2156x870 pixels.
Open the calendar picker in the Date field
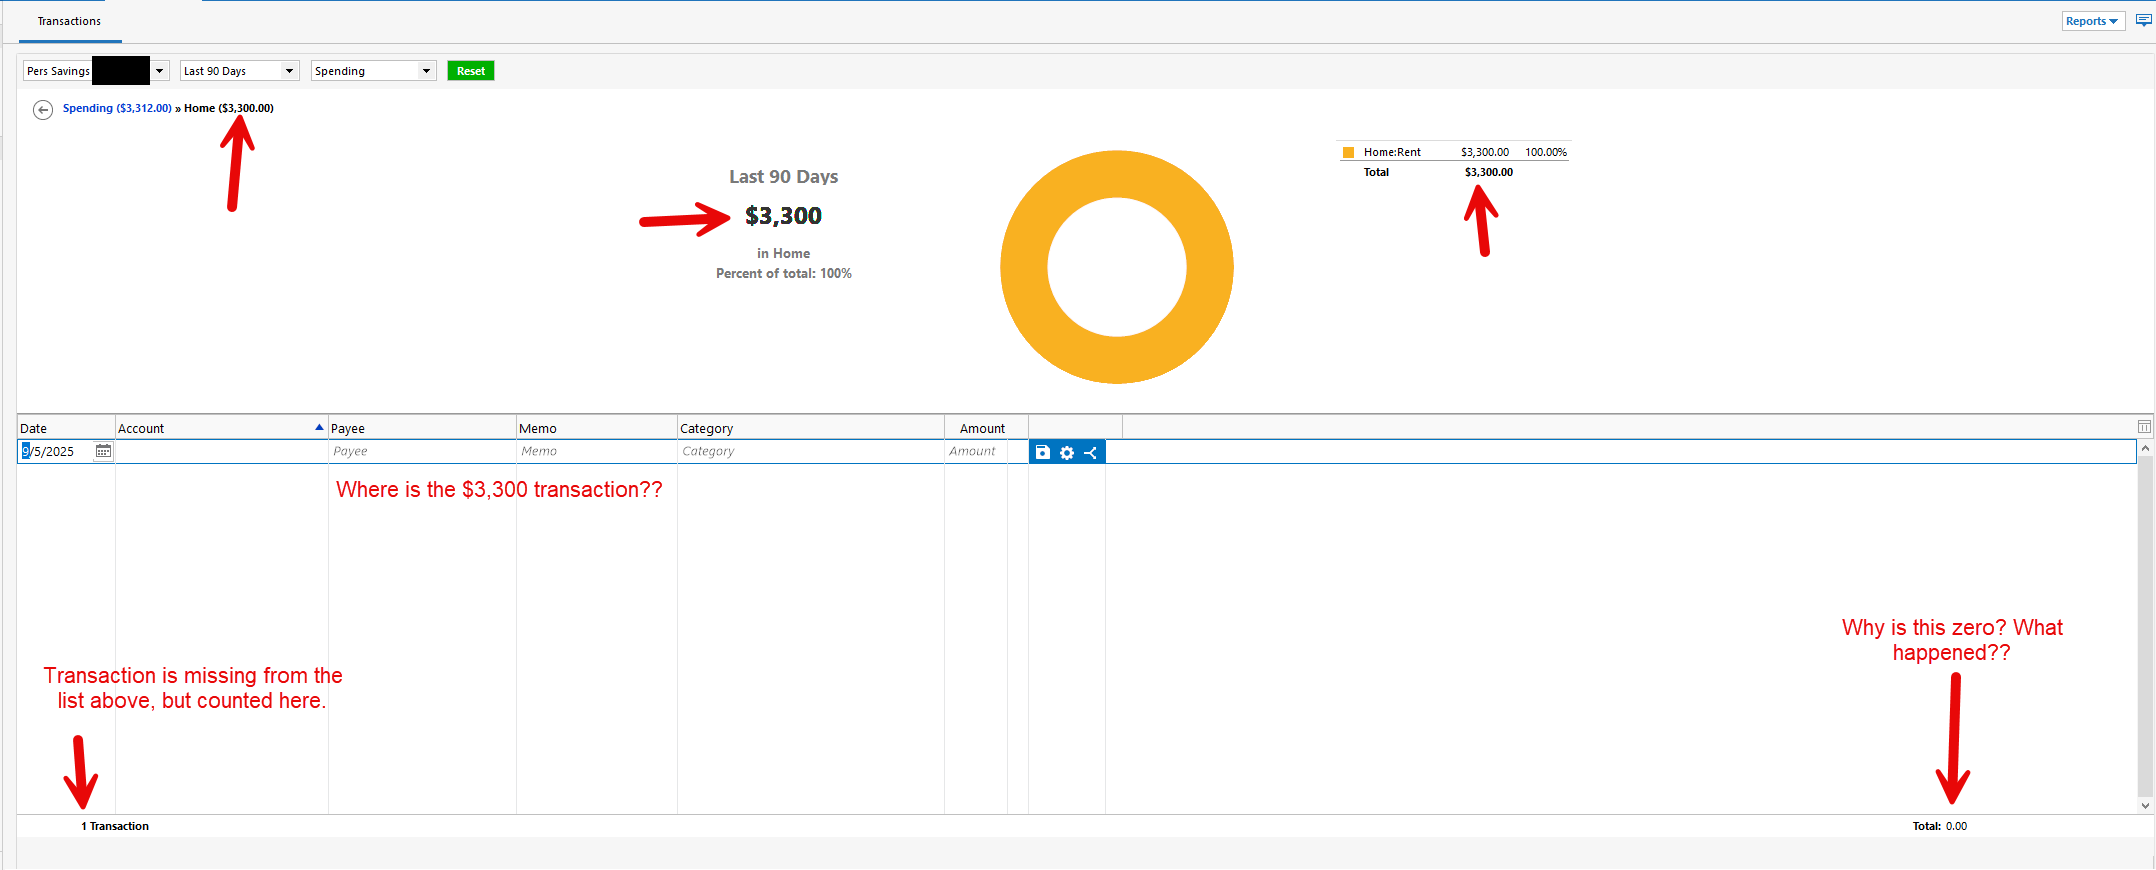(103, 452)
